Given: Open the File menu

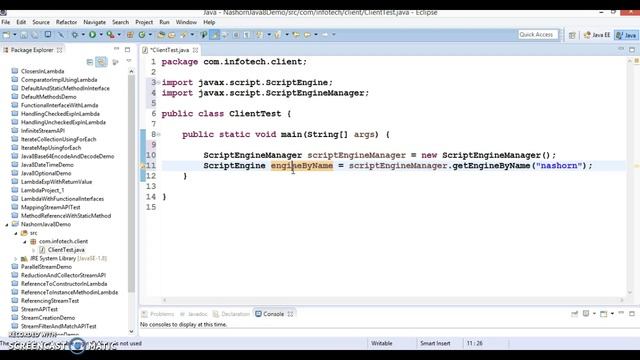Looking at the screenshot, I should click(6, 22).
